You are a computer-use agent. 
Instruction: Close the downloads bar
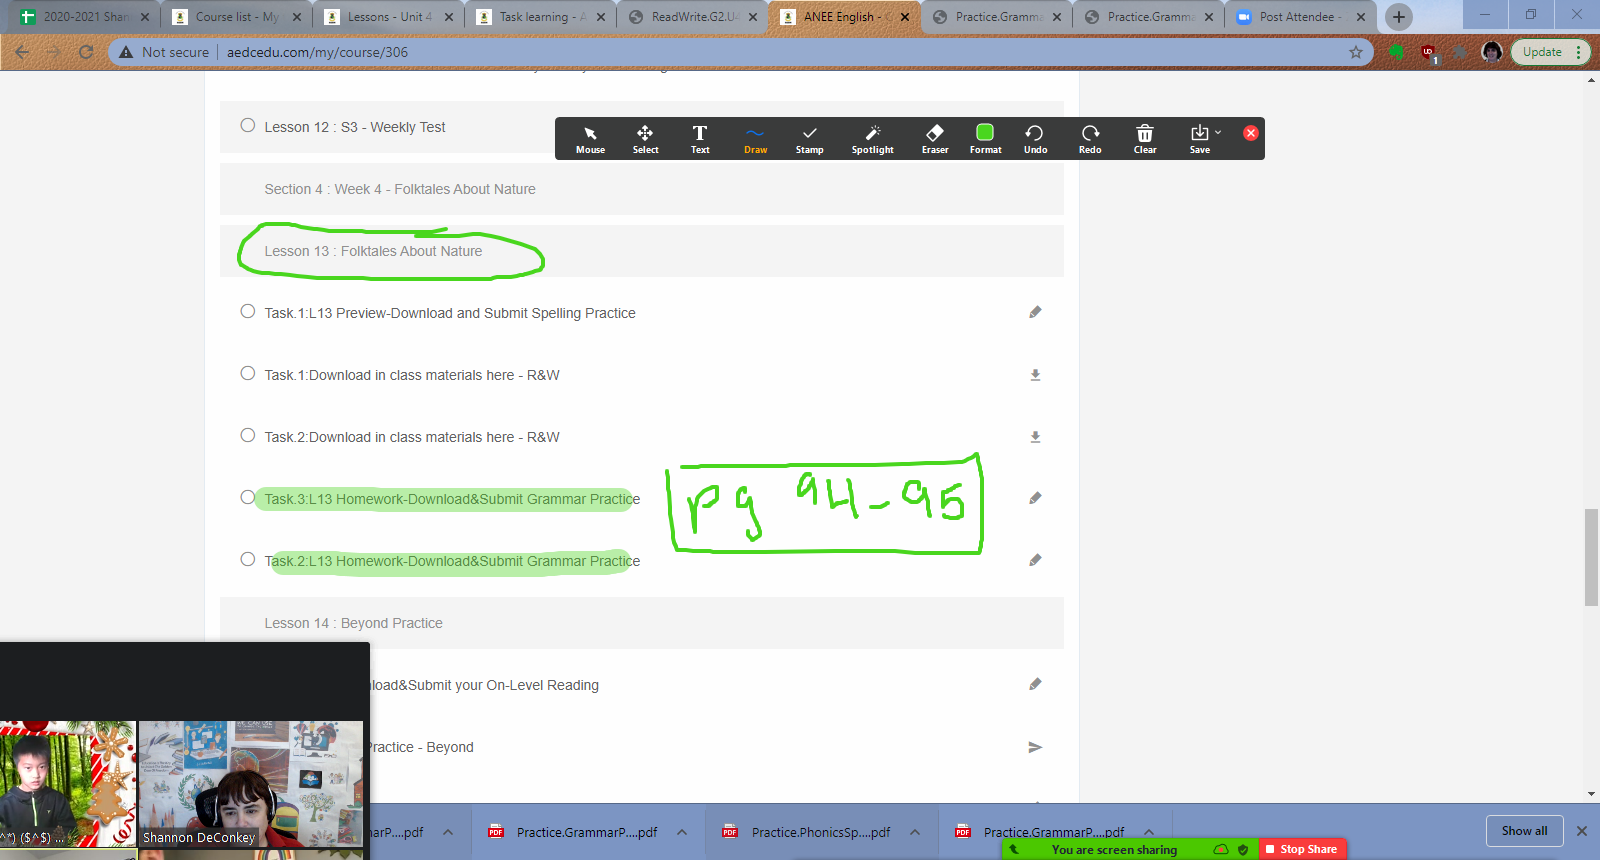click(x=1582, y=831)
